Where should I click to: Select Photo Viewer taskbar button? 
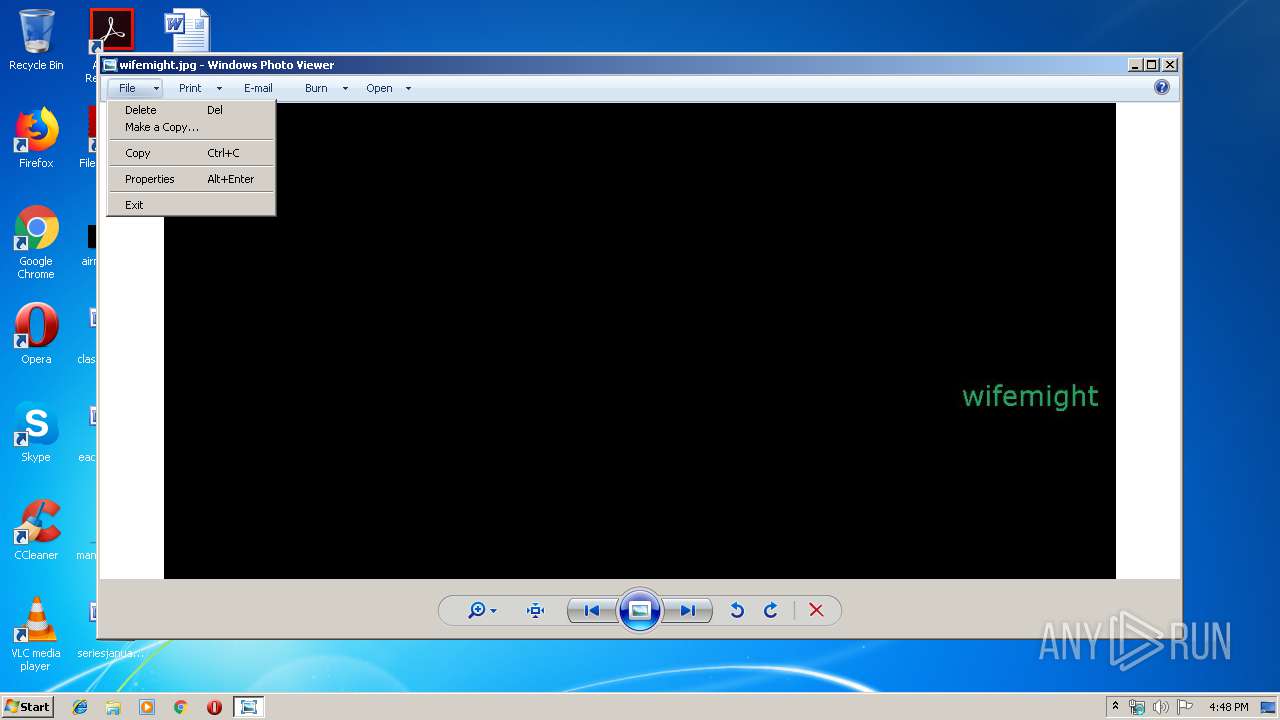248,707
